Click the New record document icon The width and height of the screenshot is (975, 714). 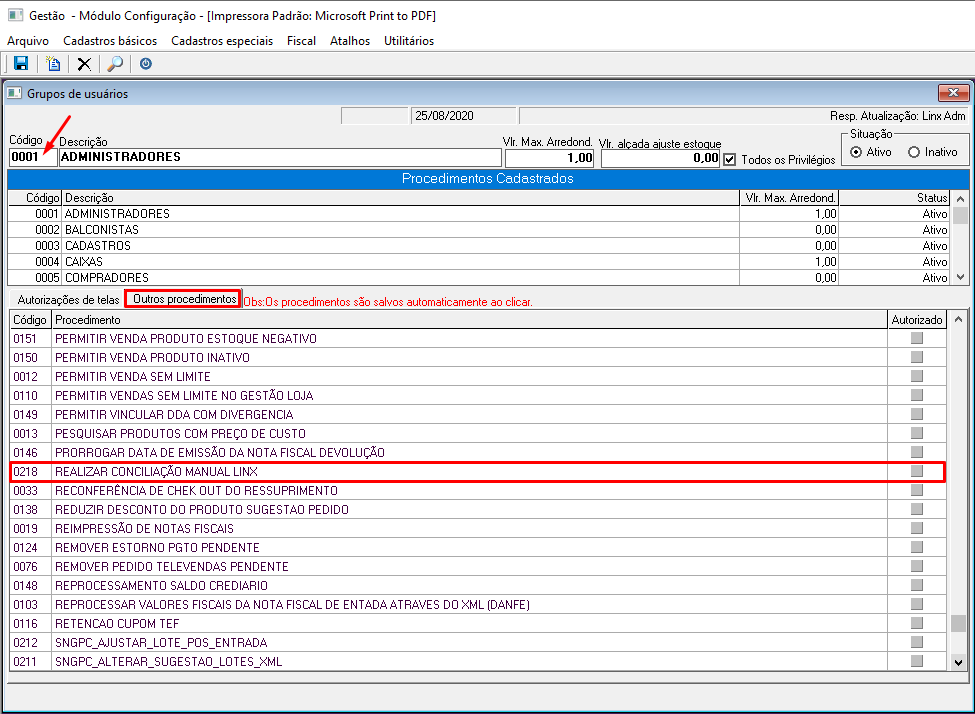pos(53,64)
